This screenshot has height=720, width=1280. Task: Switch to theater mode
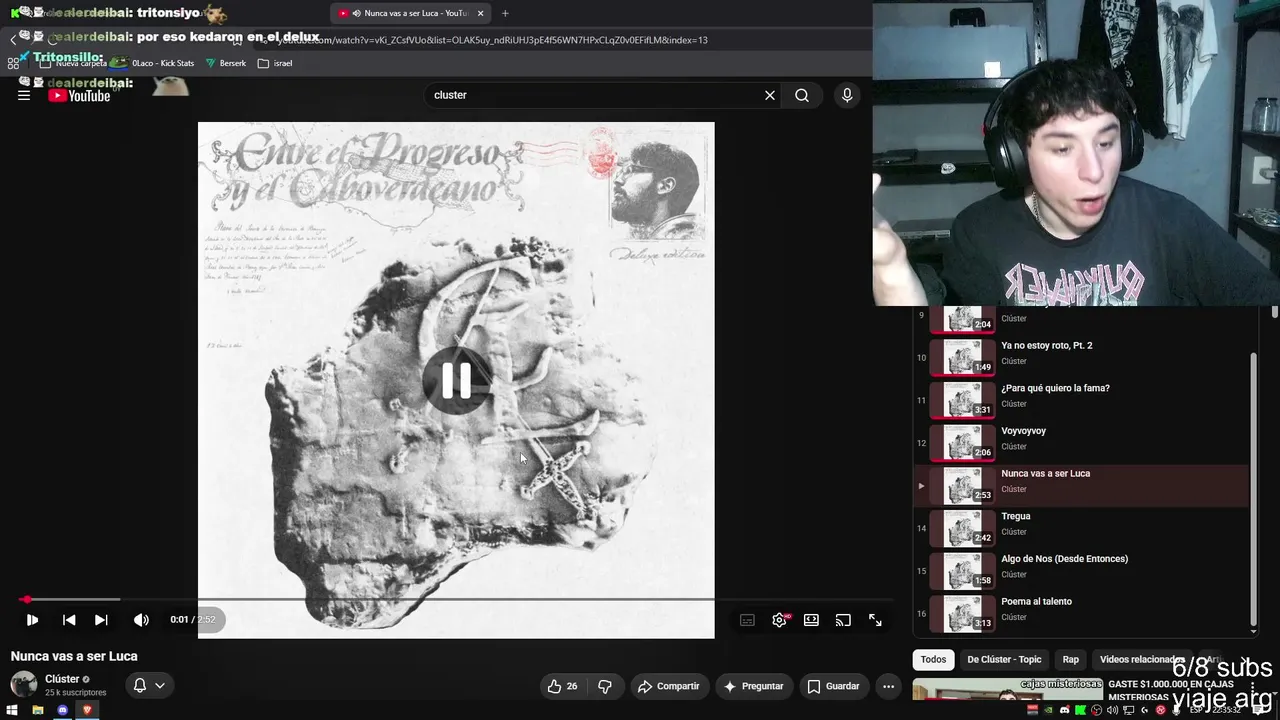(x=811, y=620)
